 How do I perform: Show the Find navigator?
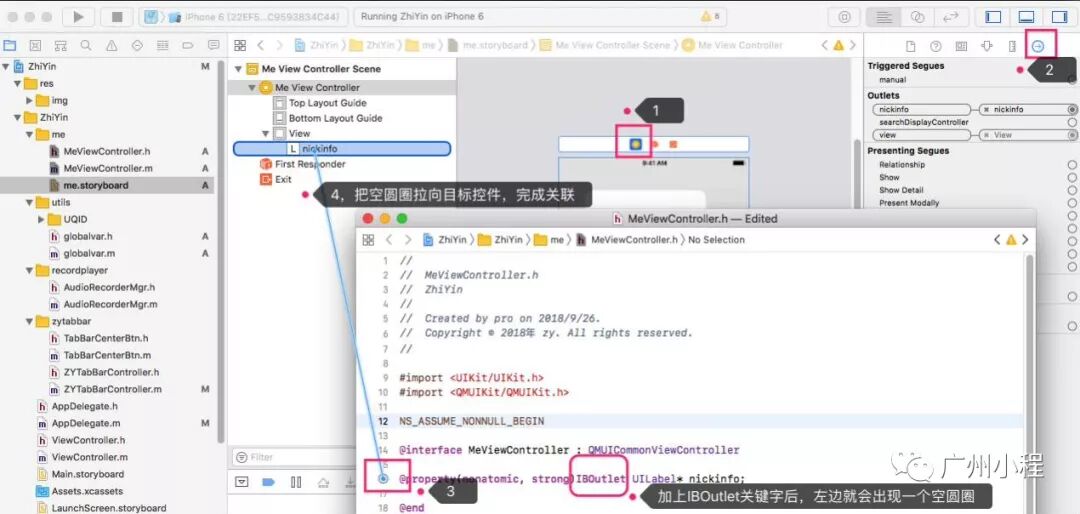pyautogui.click(x=86, y=45)
